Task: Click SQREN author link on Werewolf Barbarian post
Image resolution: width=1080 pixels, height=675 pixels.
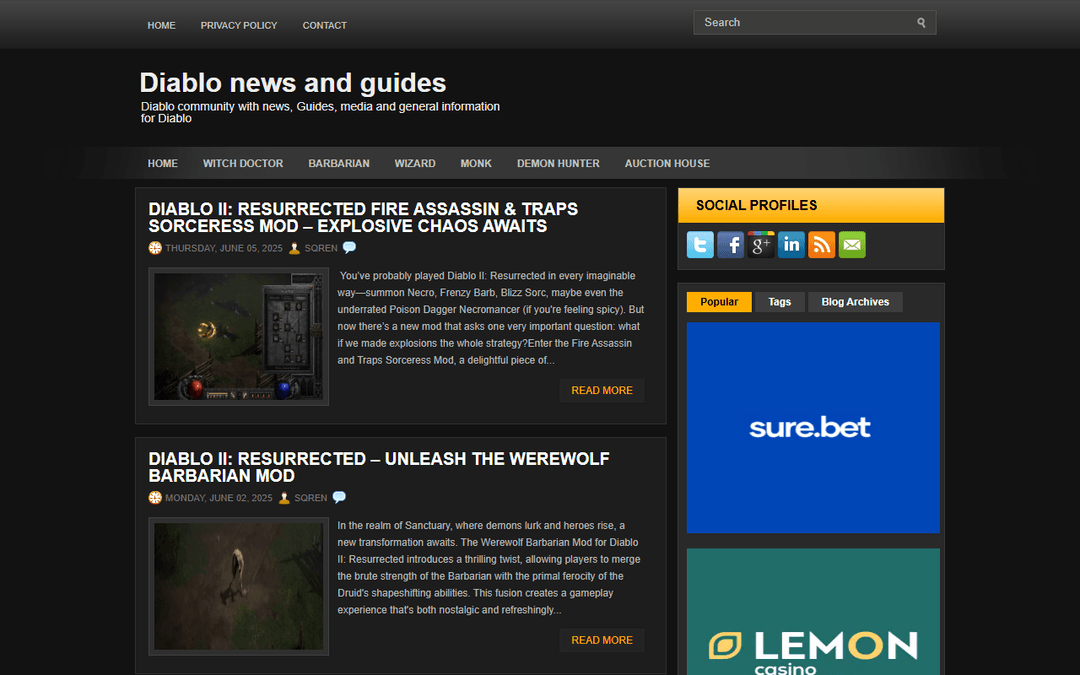Action: point(311,497)
